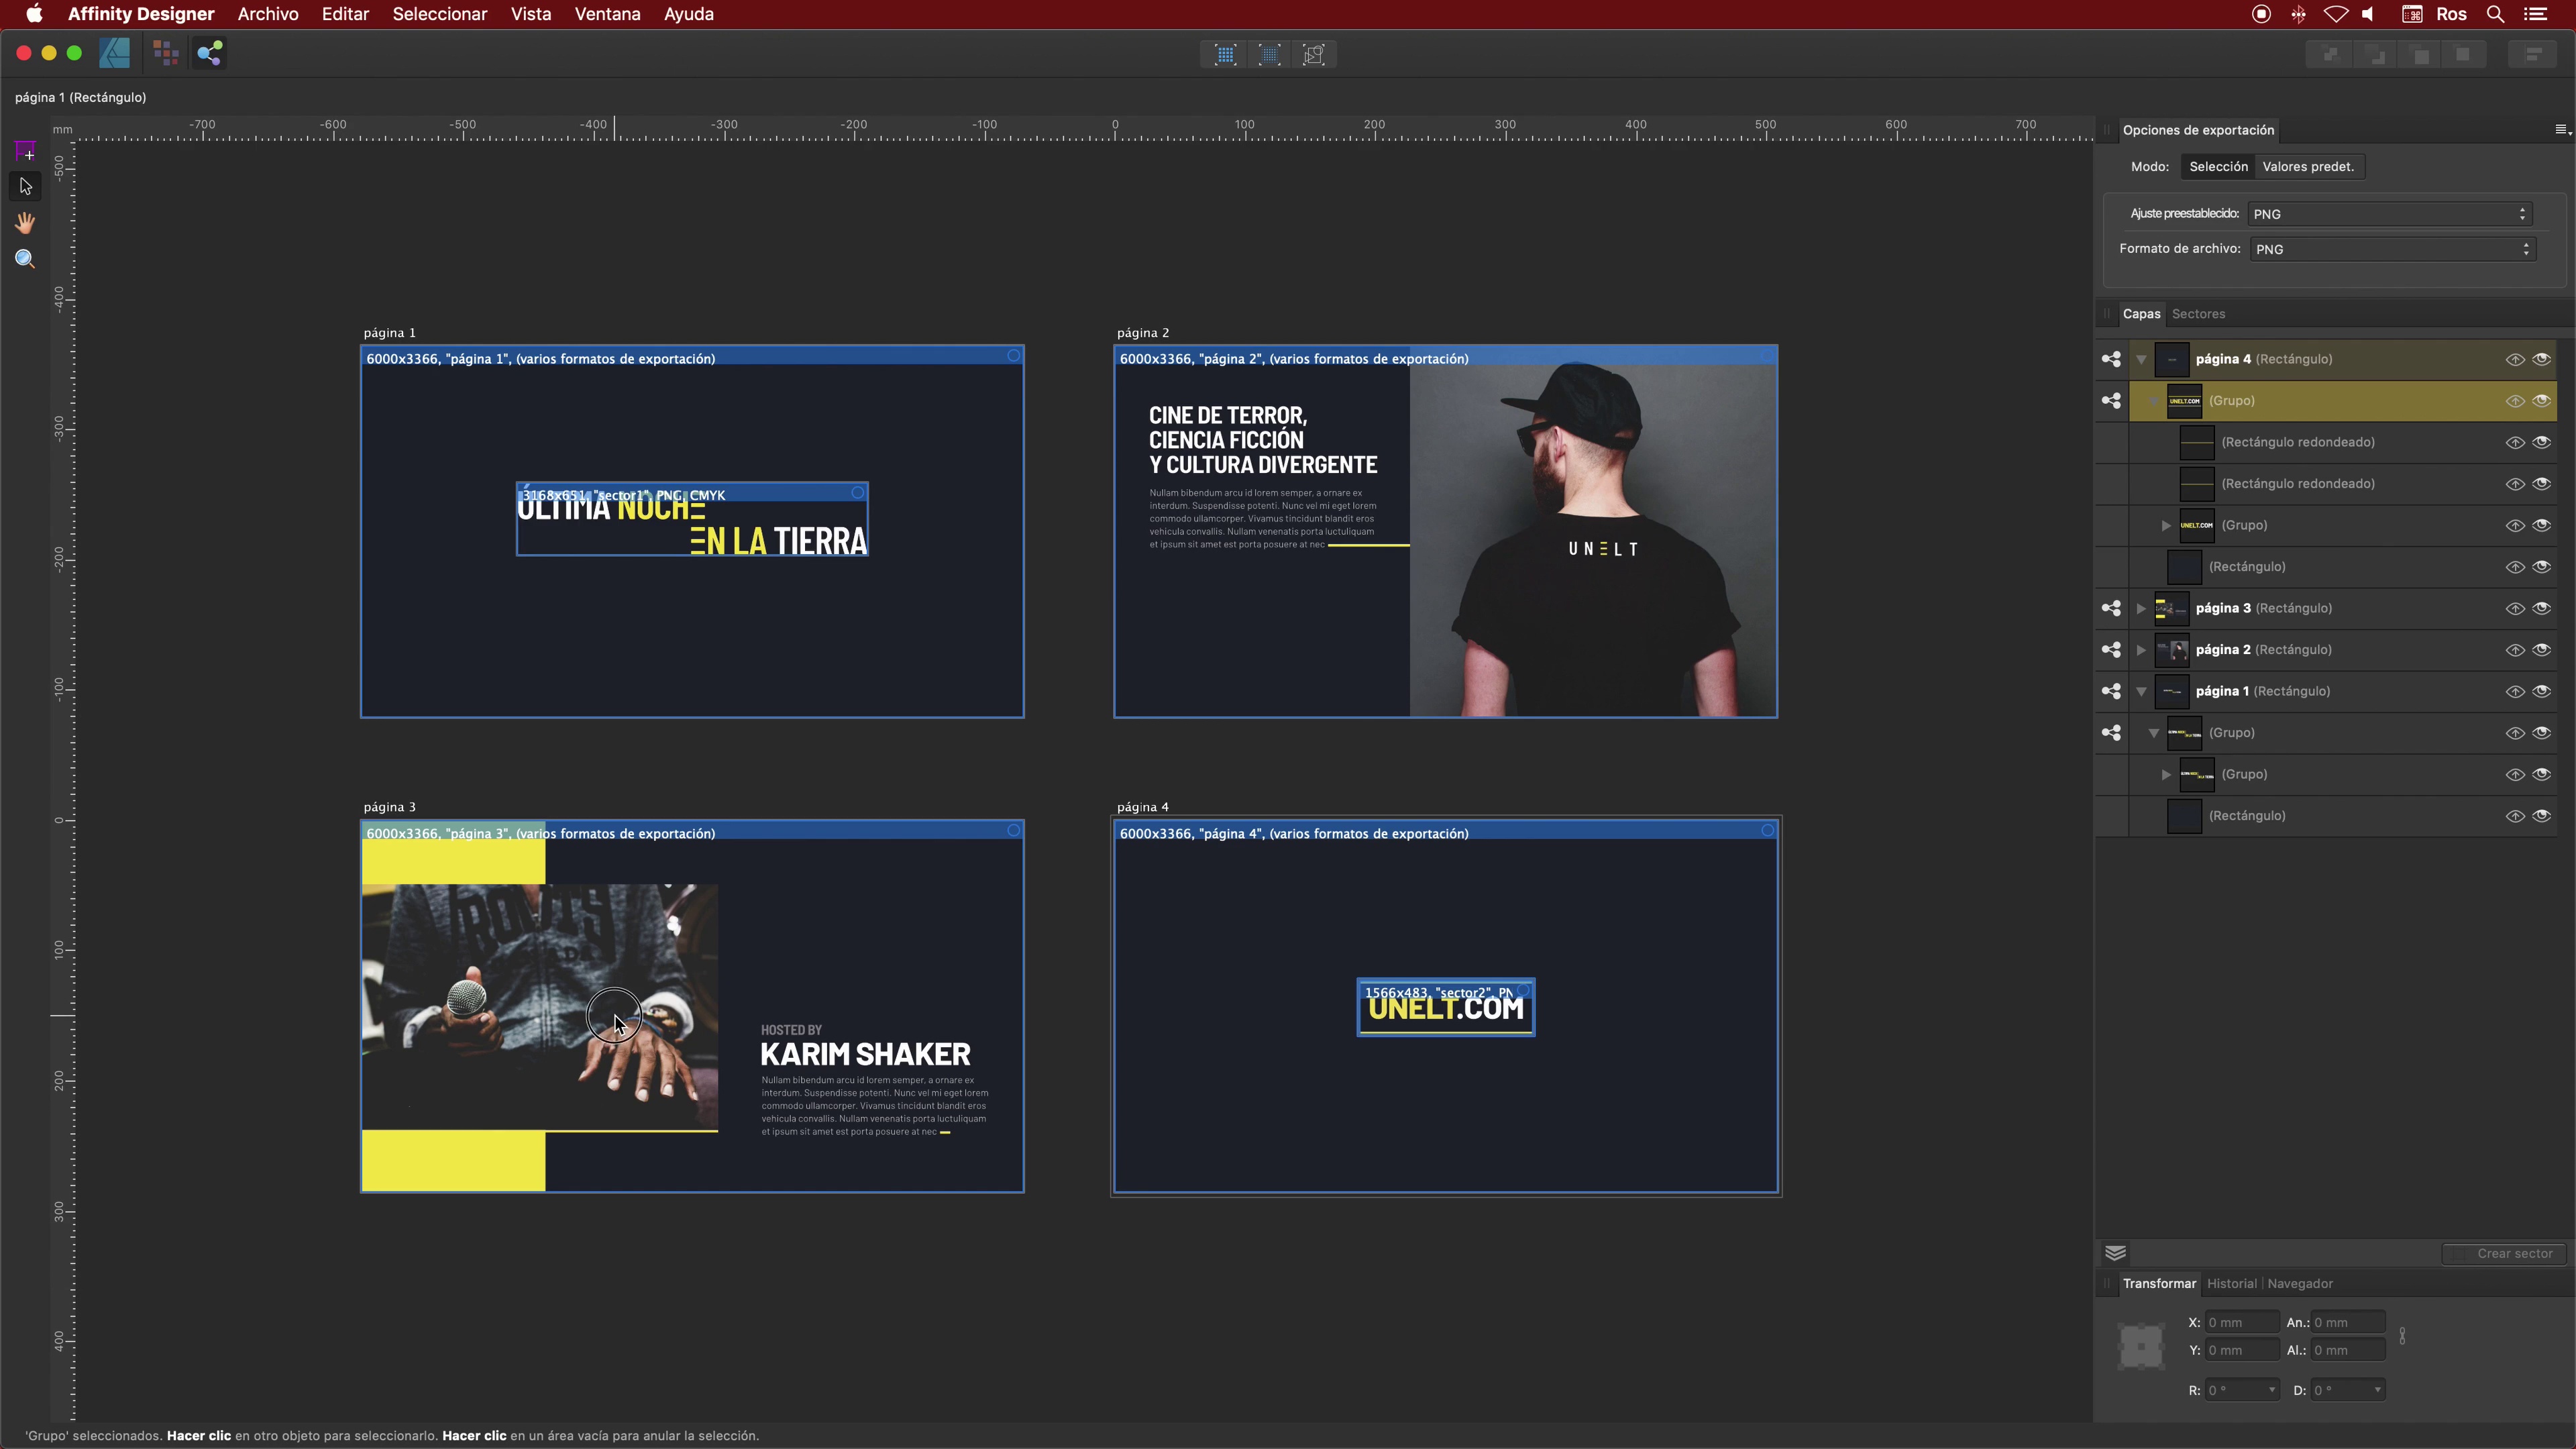Click the share icon of página 2 layer
The width and height of the screenshot is (2576, 1449).
2111,650
